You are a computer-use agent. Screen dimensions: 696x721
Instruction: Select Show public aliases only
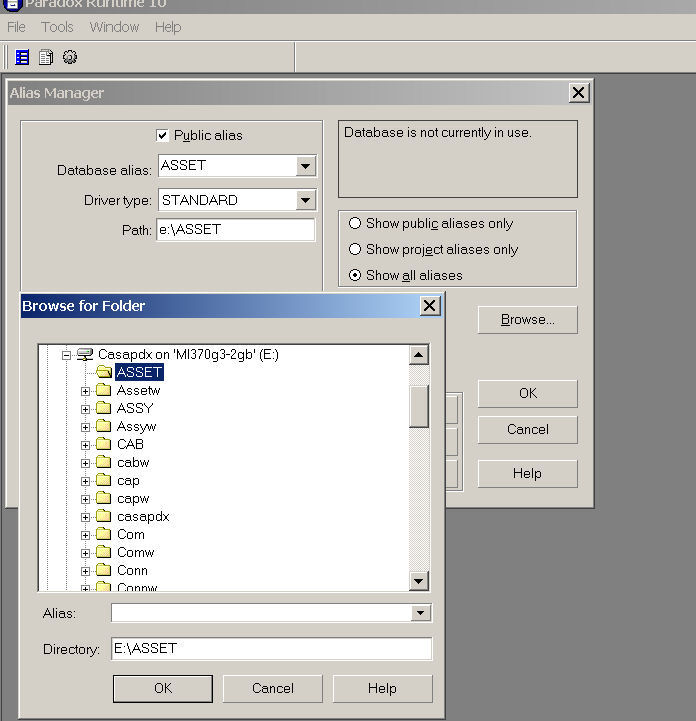click(355, 223)
